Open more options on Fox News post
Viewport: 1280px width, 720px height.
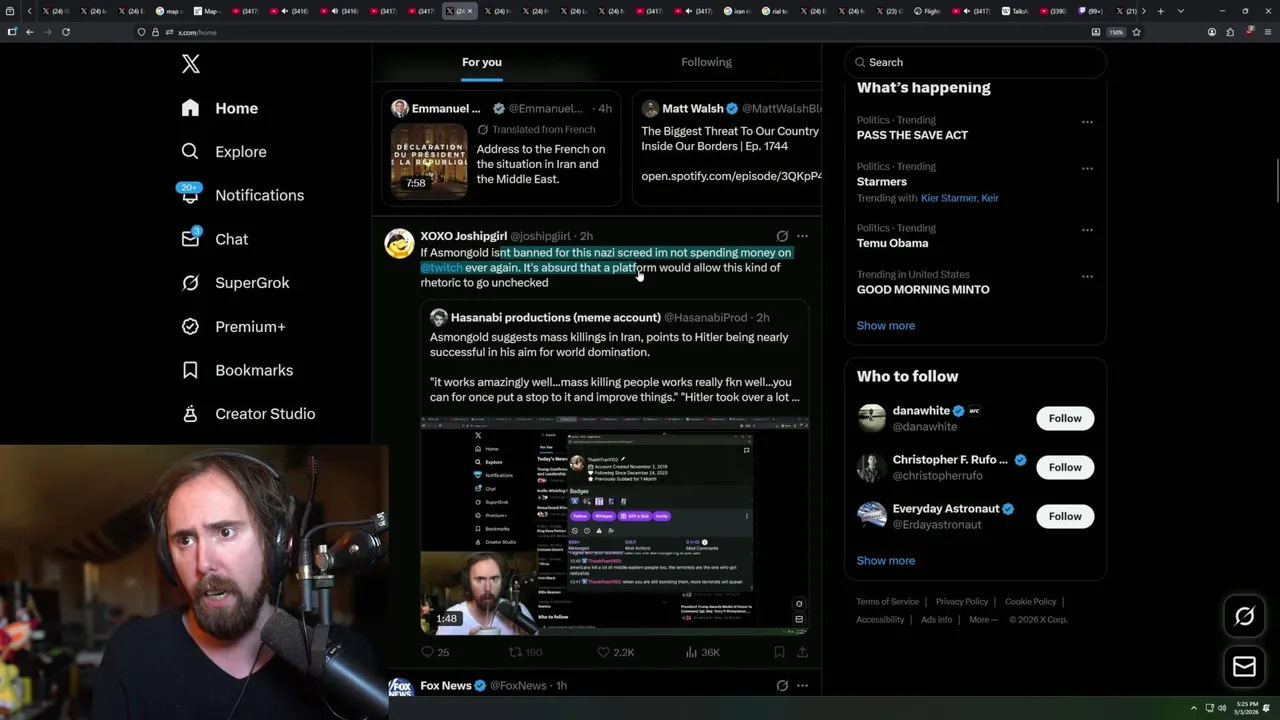pyautogui.click(x=802, y=686)
